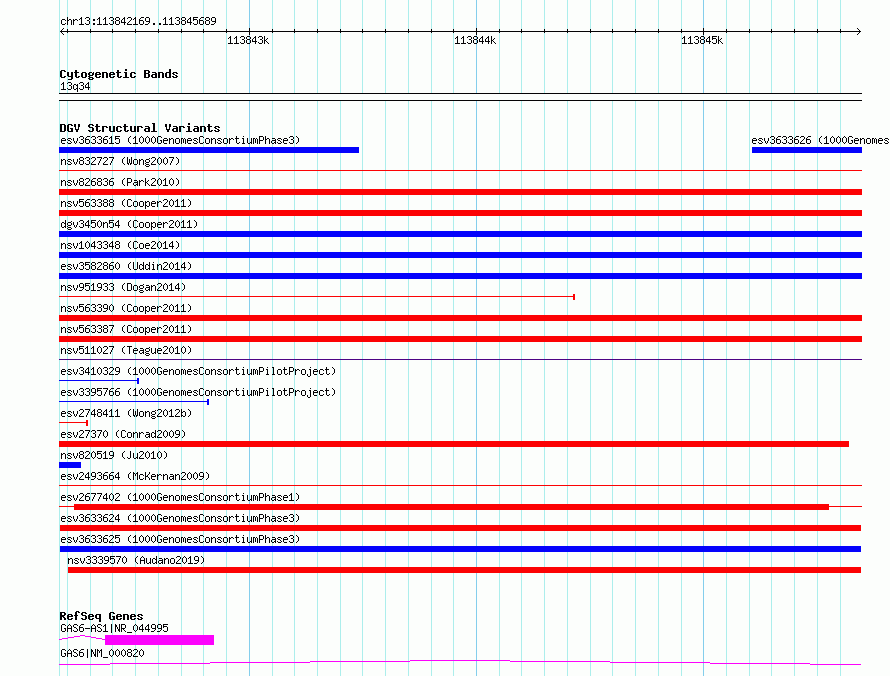
Task: Click the esv3633626 variant label
Action: point(820,140)
